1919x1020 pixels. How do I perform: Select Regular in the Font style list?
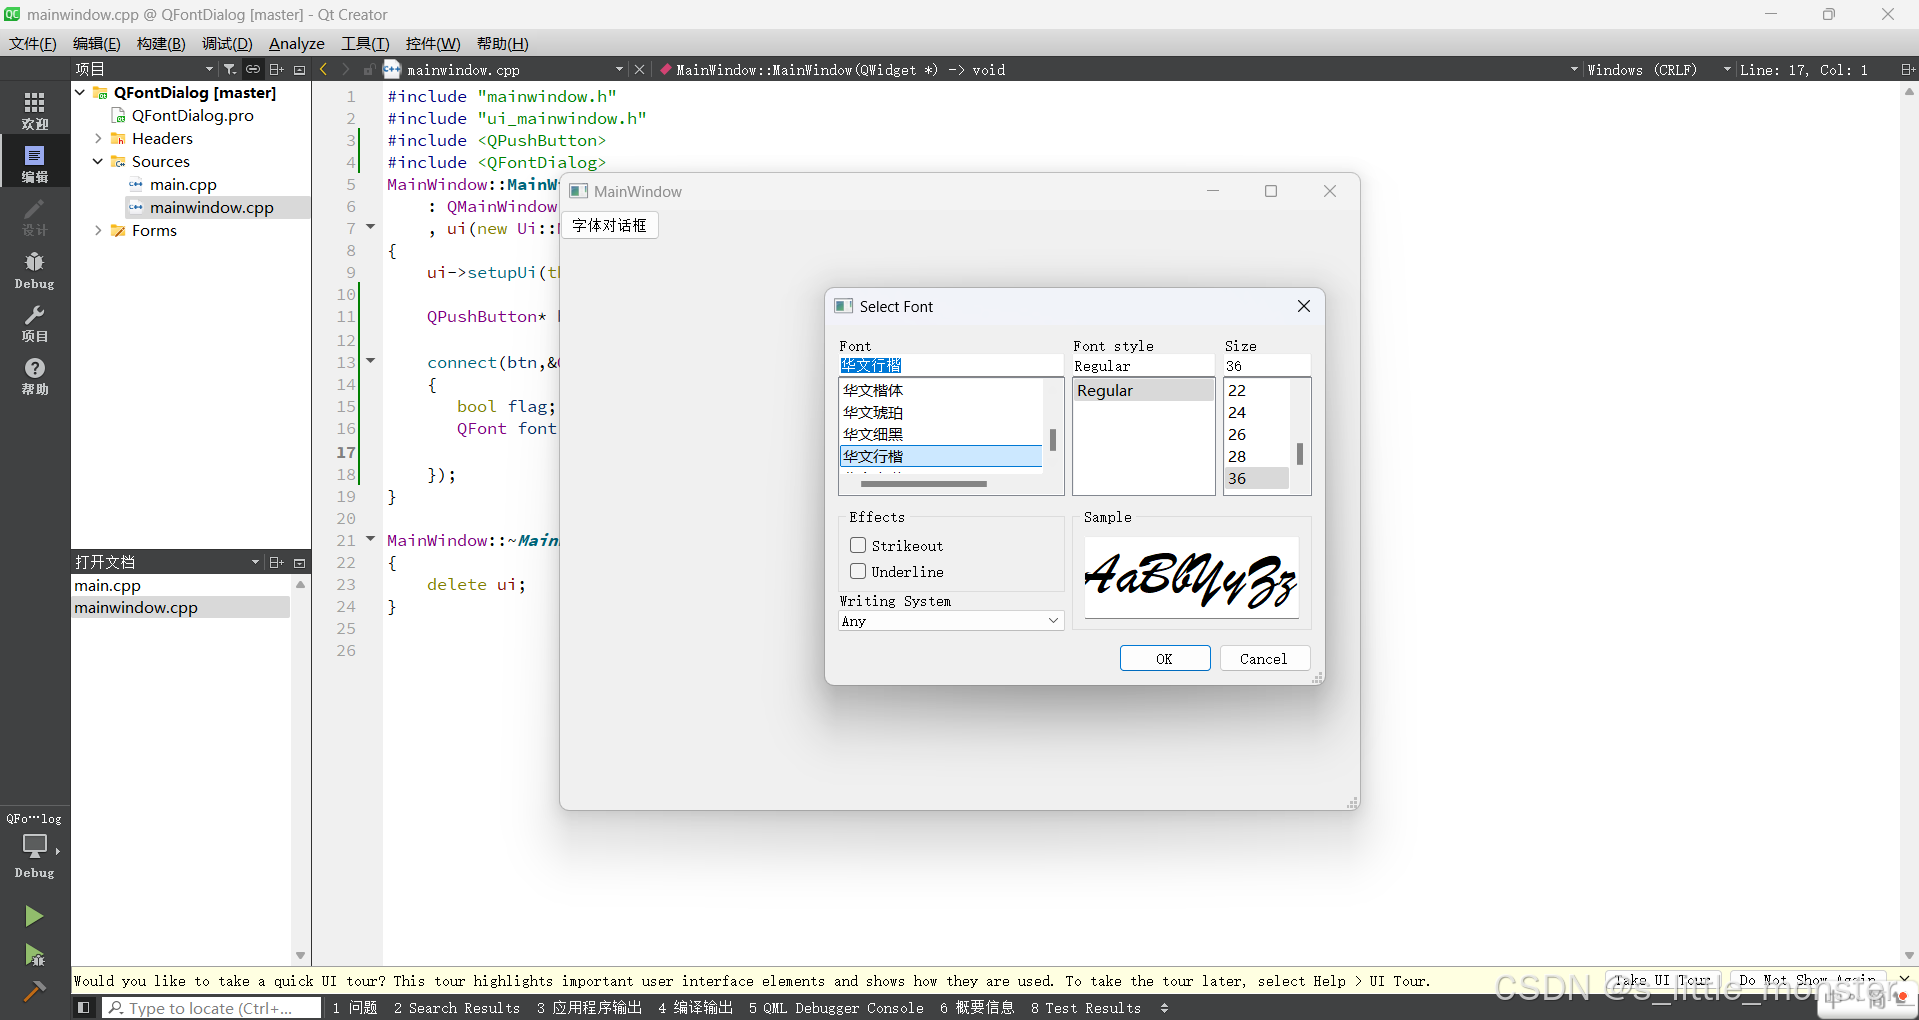[1144, 390]
